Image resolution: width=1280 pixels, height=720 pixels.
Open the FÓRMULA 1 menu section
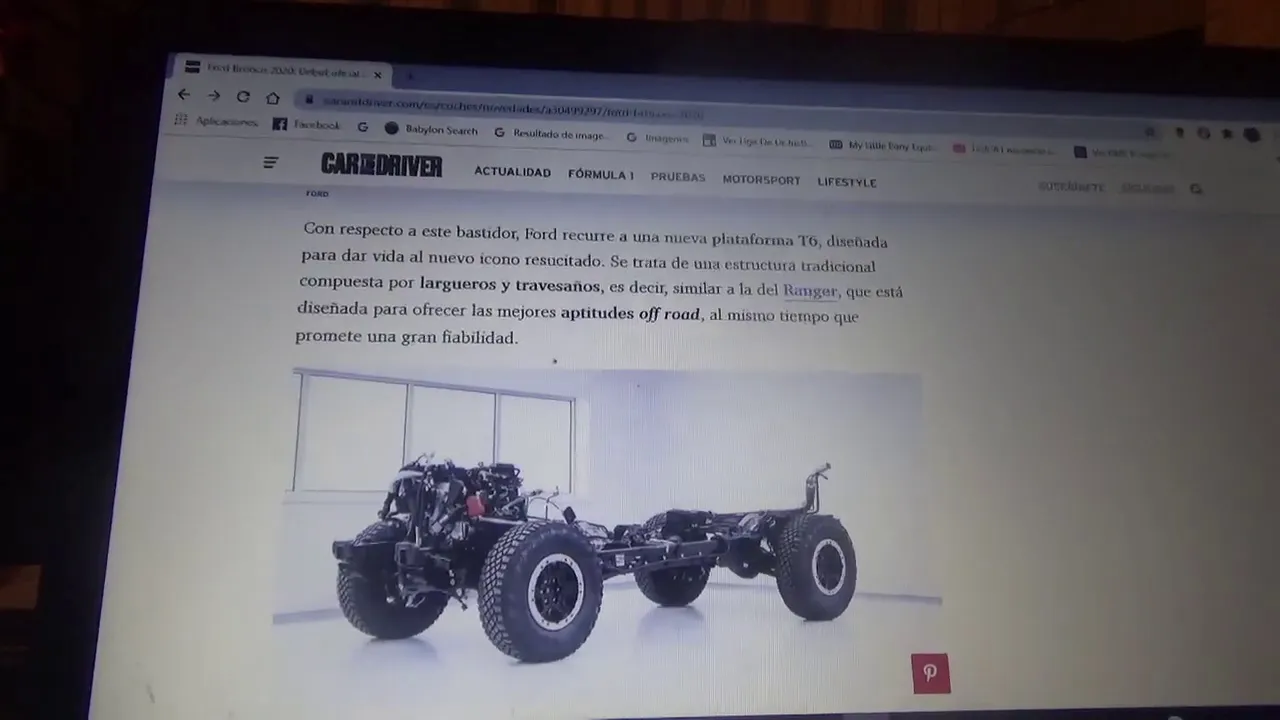[x=600, y=175]
